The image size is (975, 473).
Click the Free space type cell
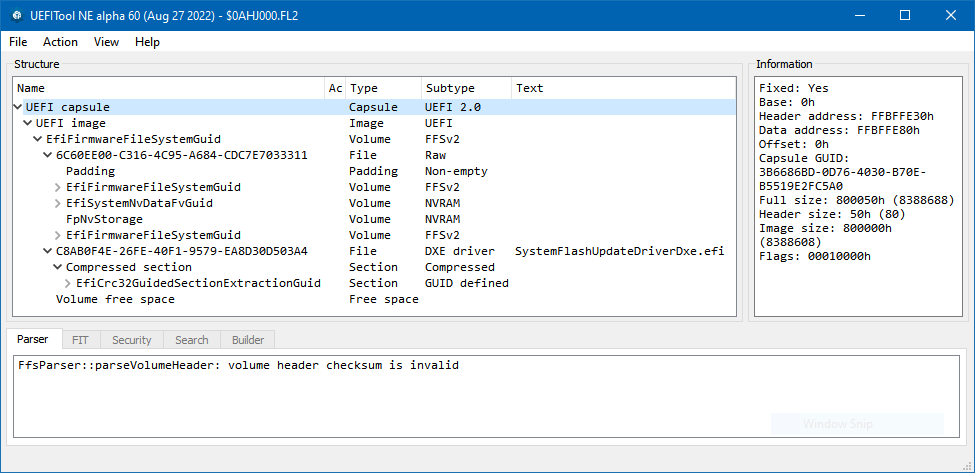(x=384, y=300)
